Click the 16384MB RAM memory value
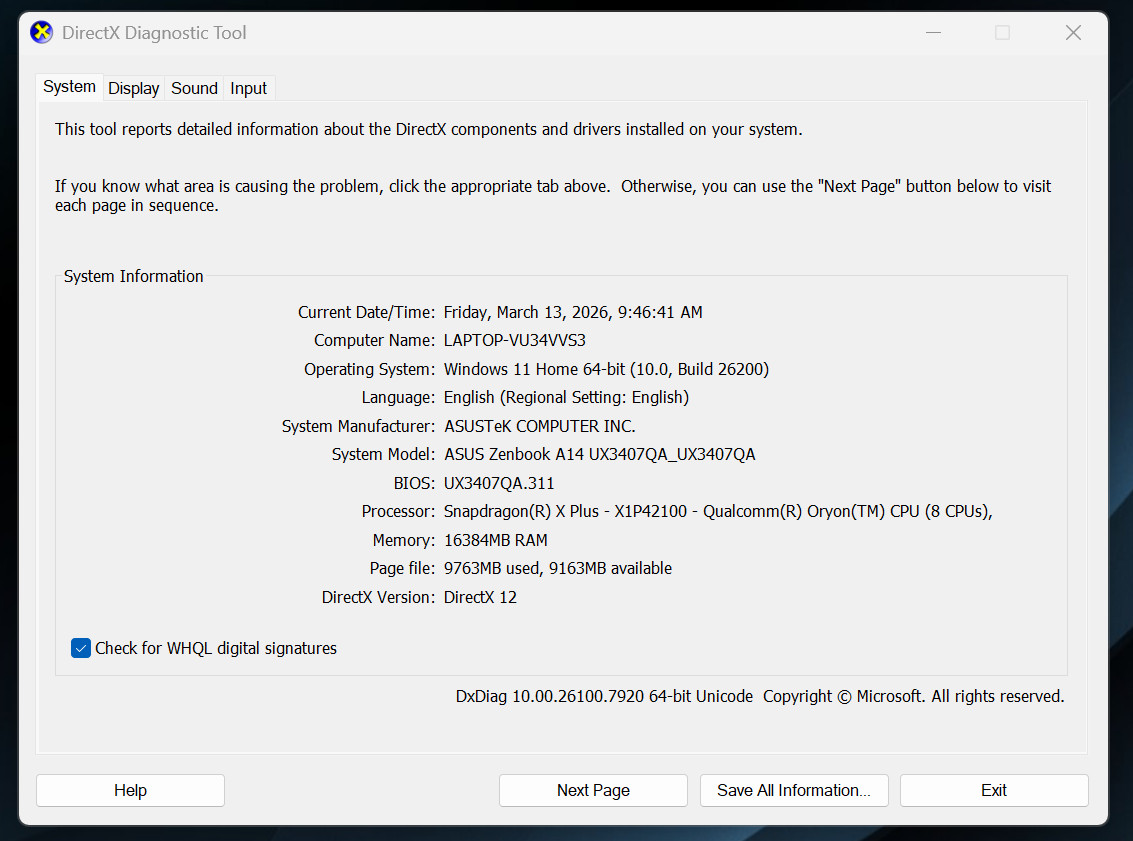The image size is (1133, 841). (x=496, y=540)
